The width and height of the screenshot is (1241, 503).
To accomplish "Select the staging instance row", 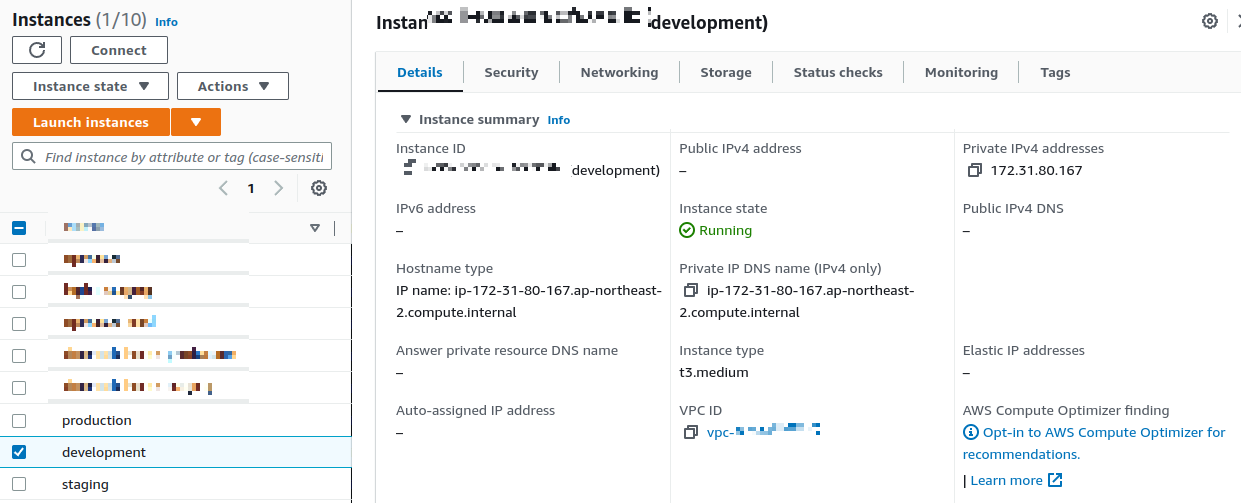I will (x=176, y=484).
